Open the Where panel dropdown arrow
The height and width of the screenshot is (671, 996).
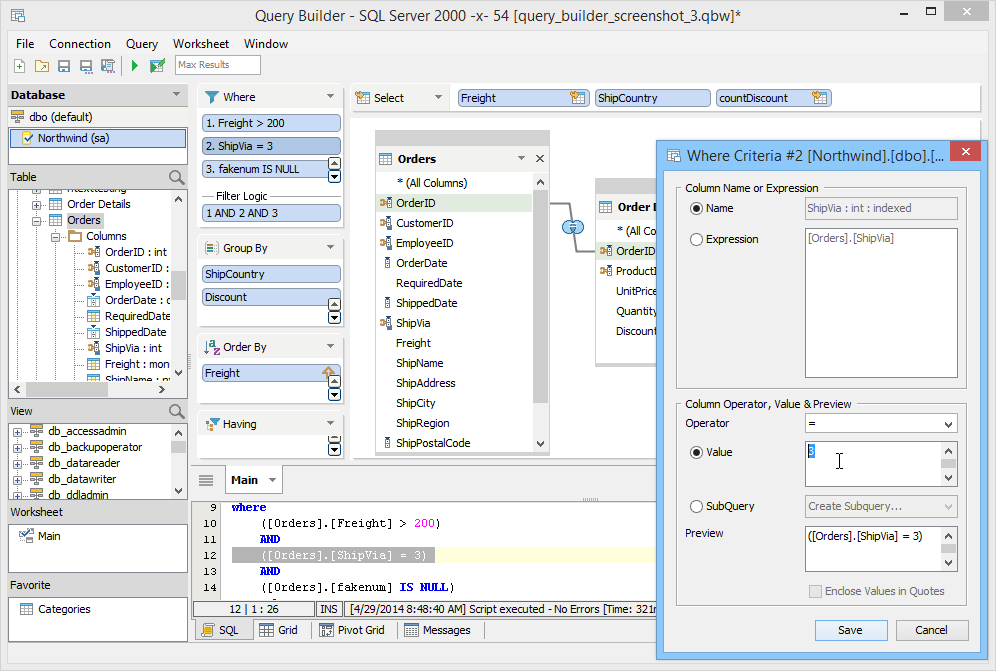click(330, 97)
